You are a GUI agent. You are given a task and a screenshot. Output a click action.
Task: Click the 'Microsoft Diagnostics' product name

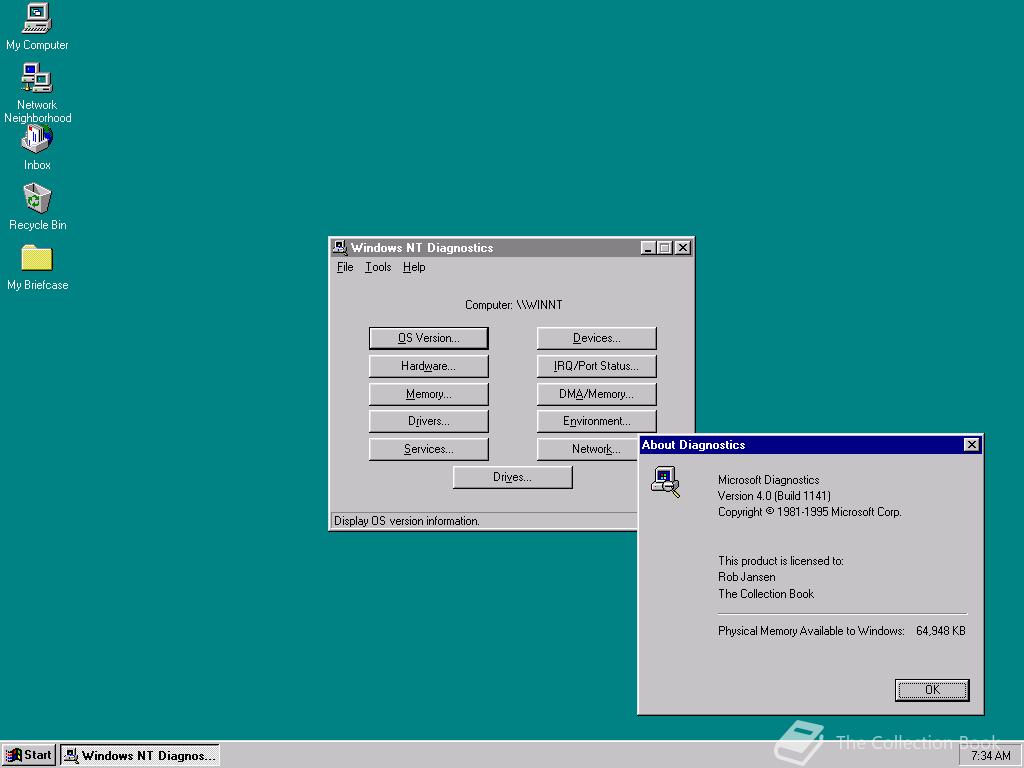click(769, 480)
